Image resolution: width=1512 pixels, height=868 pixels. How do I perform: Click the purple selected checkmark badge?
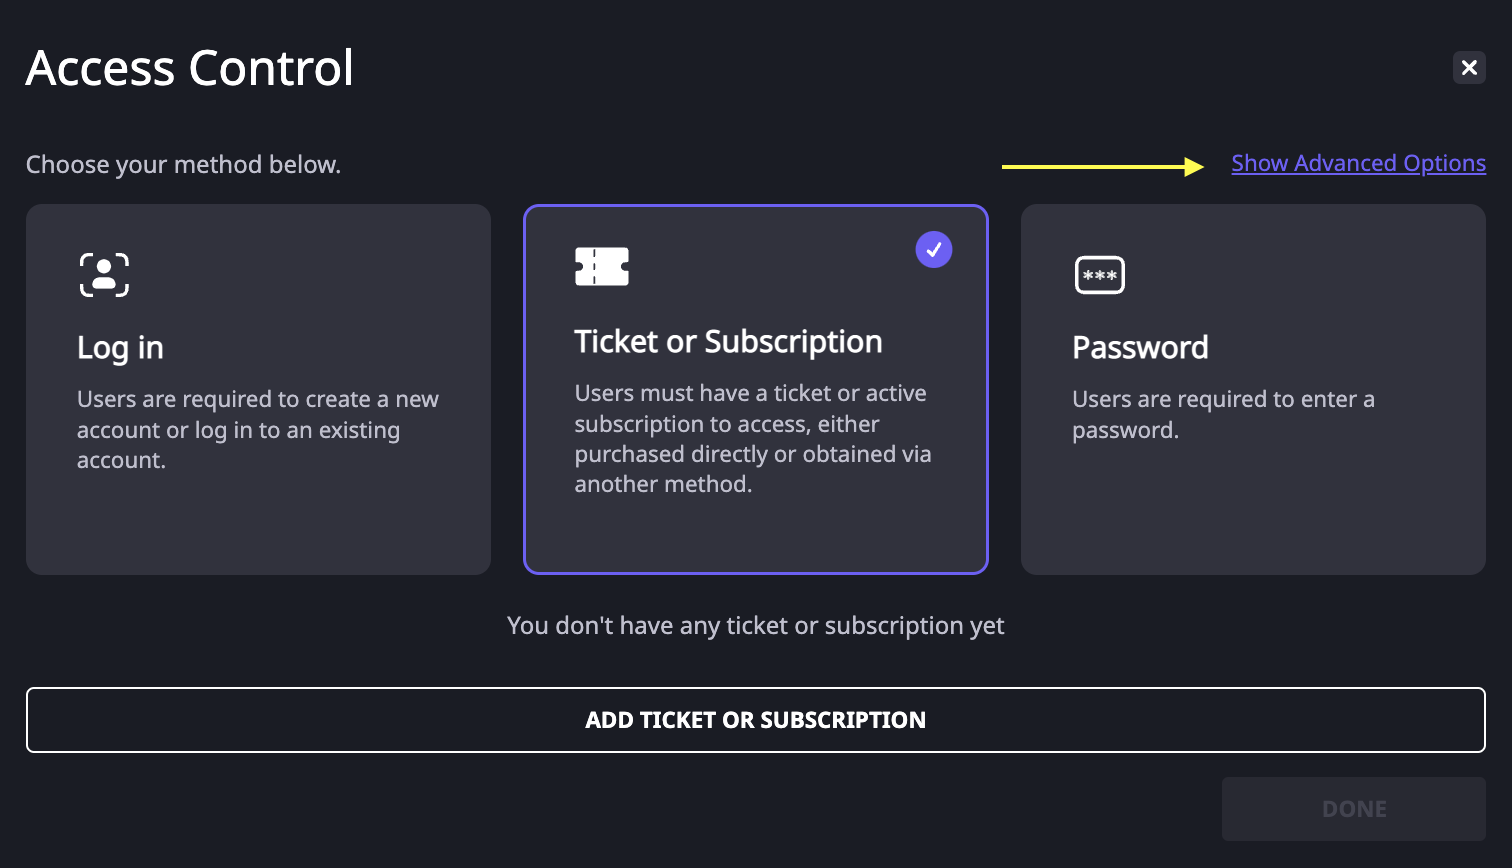click(x=934, y=249)
